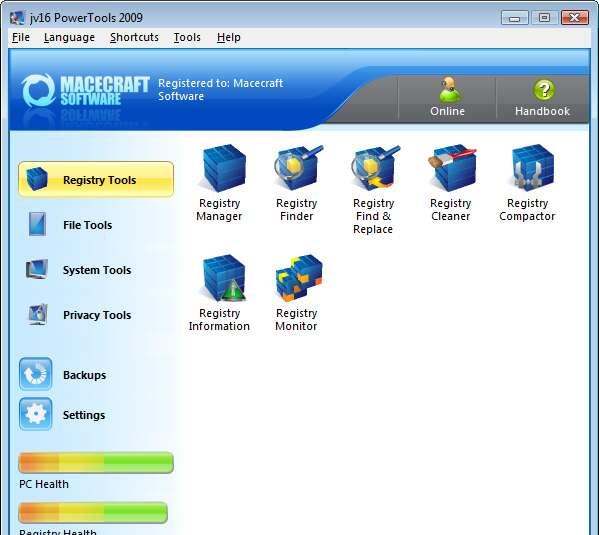Open Registry Information tool
599x535 pixels.
click(x=220, y=293)
